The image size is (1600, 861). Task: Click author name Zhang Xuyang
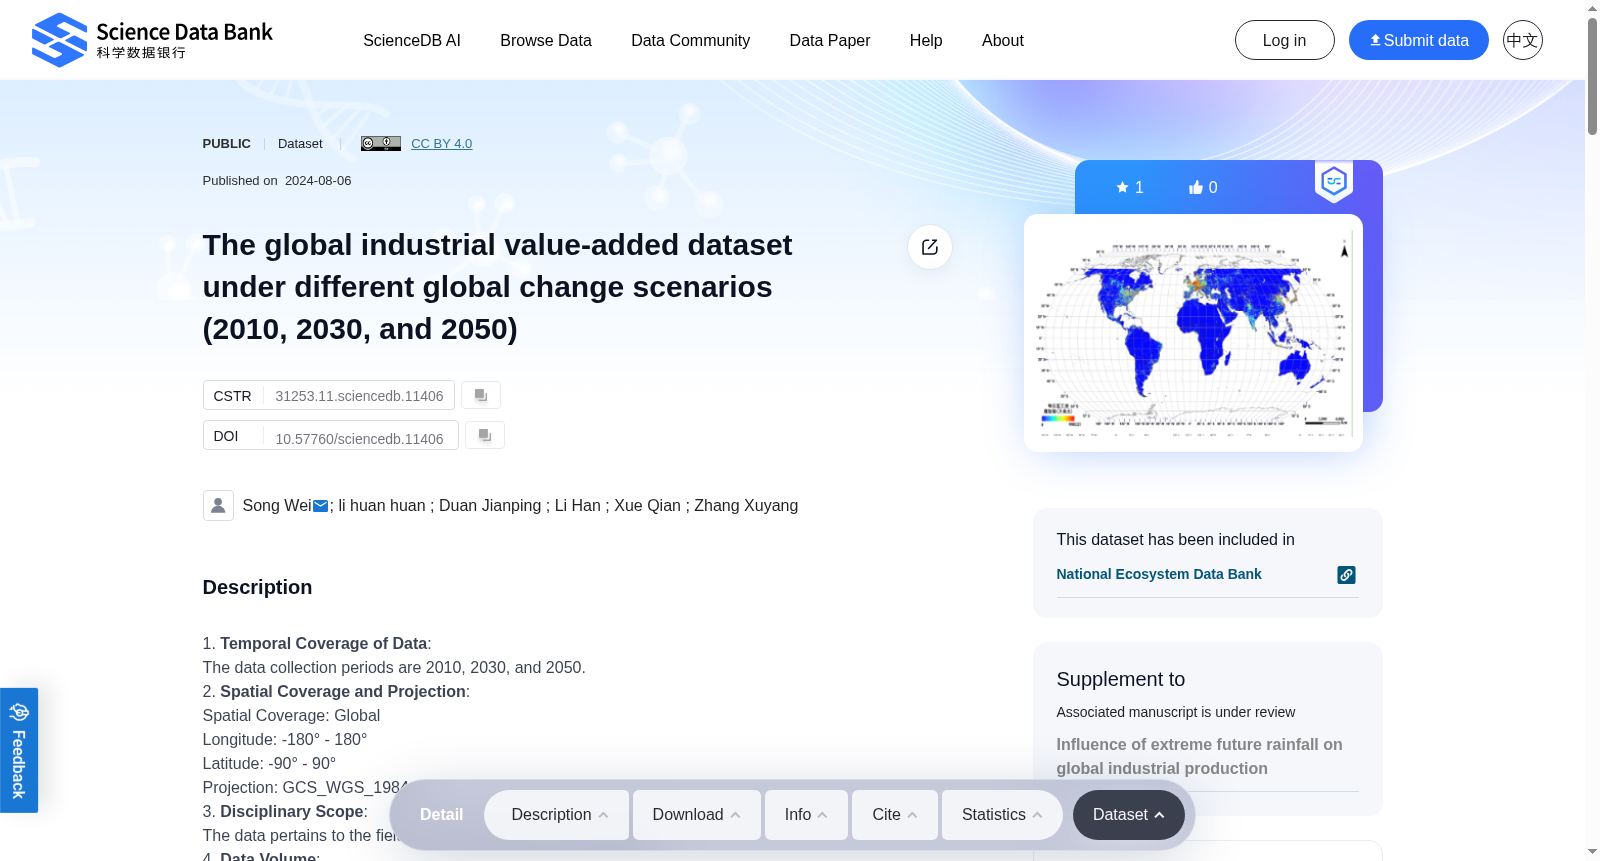point(746,505)
